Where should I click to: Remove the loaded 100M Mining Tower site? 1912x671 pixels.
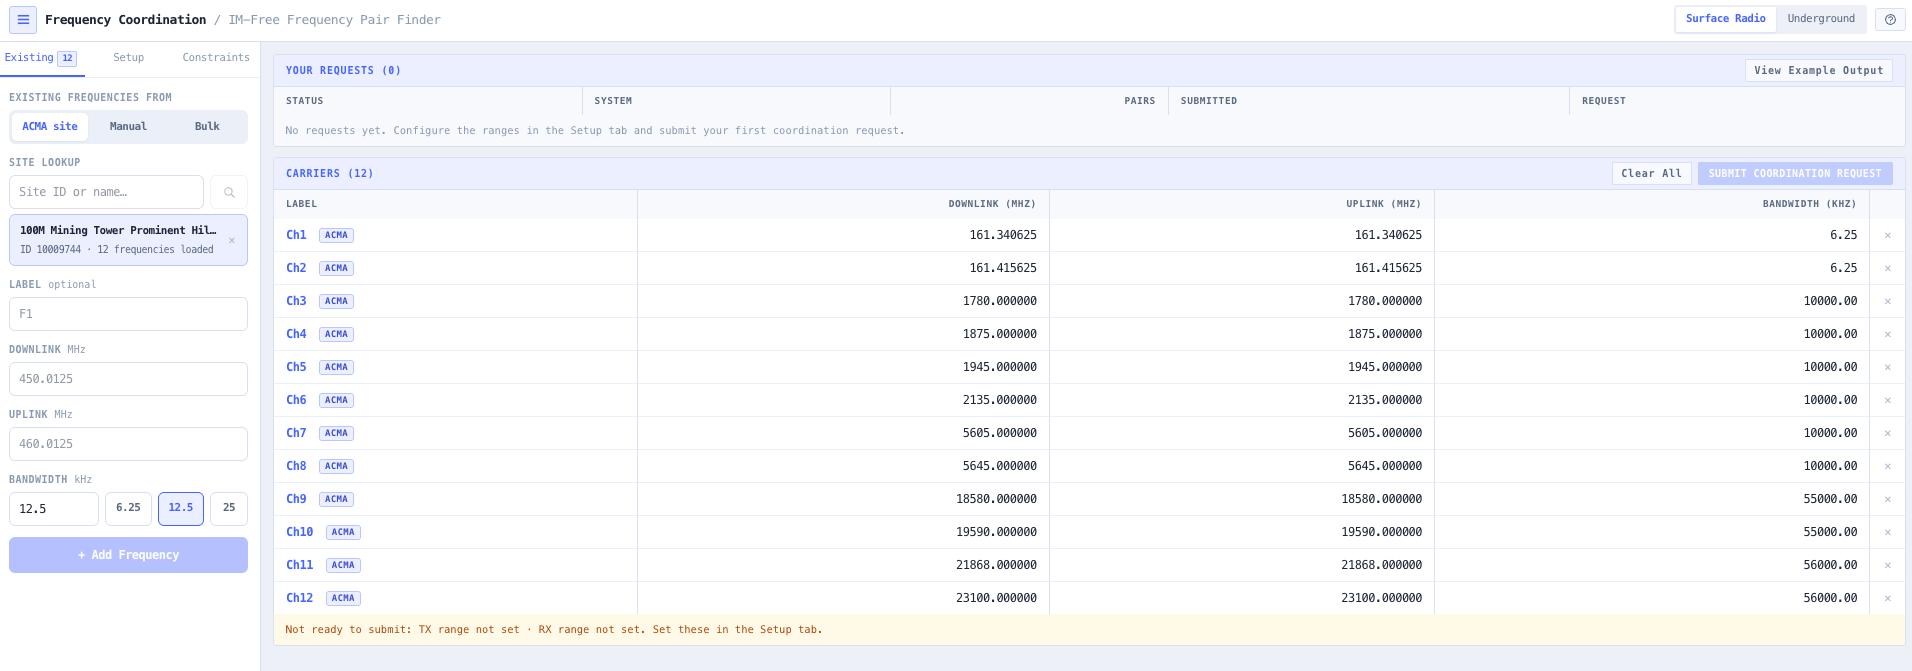[232, 240]
